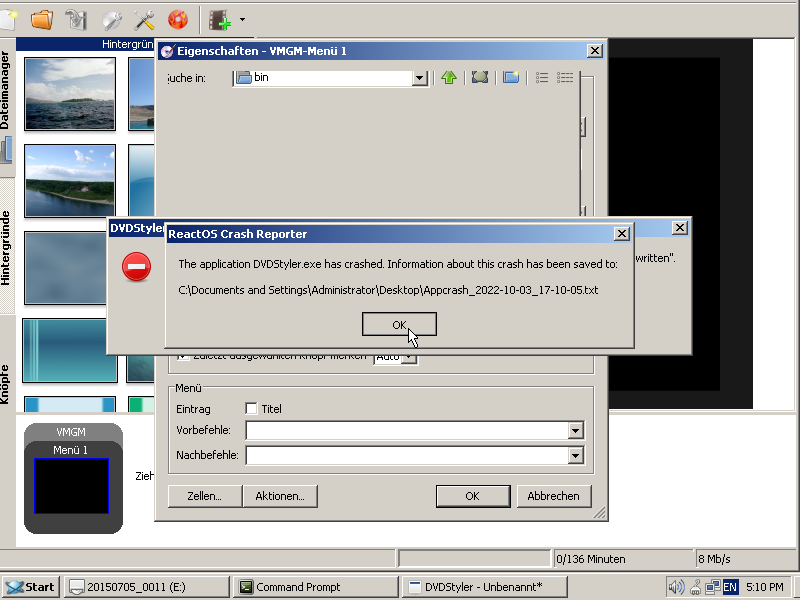Open the ReactOS Start menu

coord(31,587)
